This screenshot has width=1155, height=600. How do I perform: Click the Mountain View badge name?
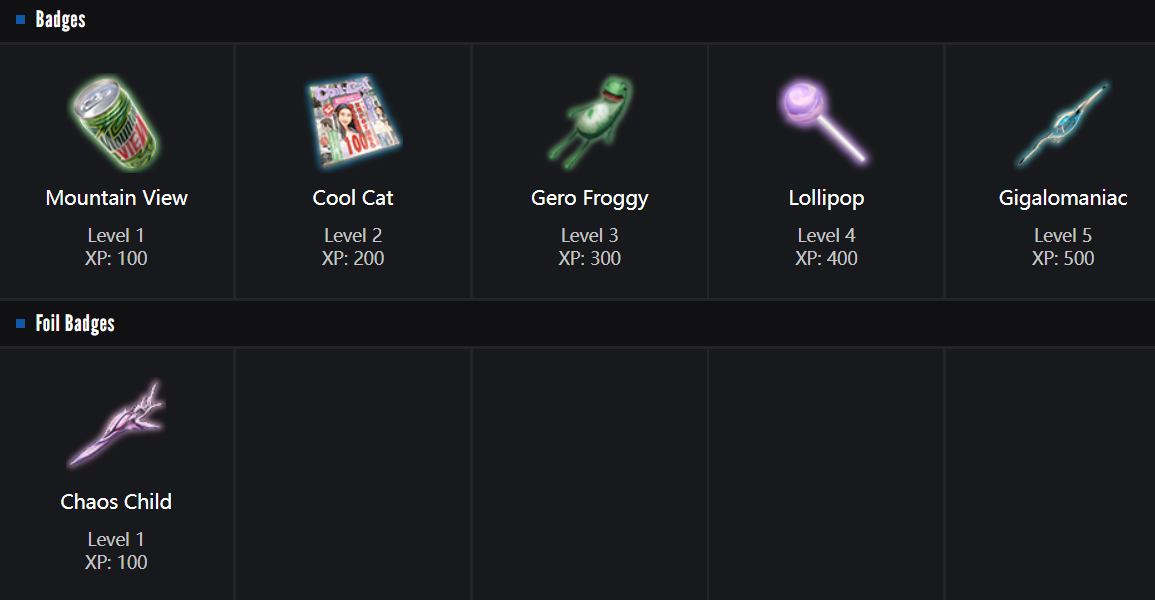click(116, 198)
